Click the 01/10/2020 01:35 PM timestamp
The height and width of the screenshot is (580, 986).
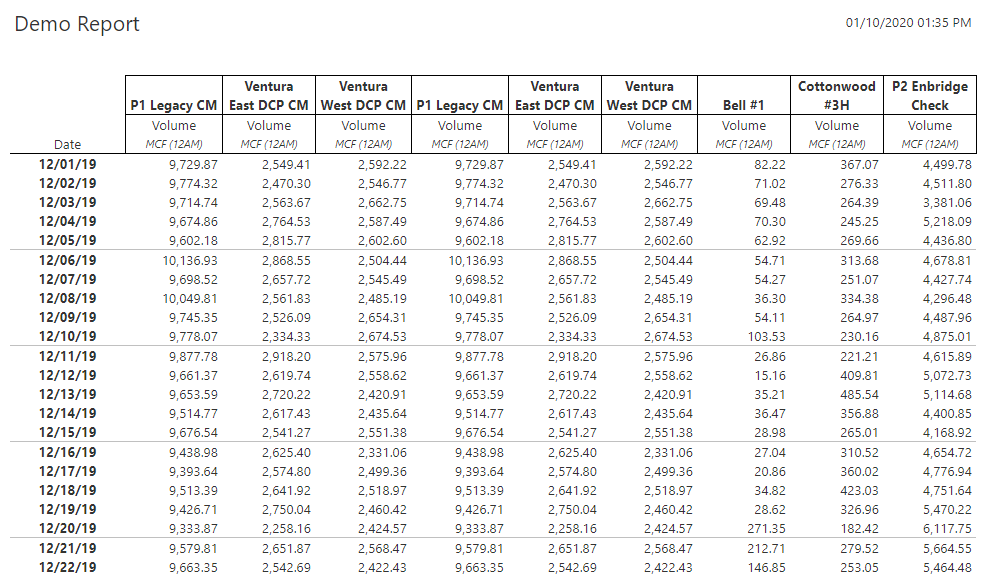click(x=908, y=23)
